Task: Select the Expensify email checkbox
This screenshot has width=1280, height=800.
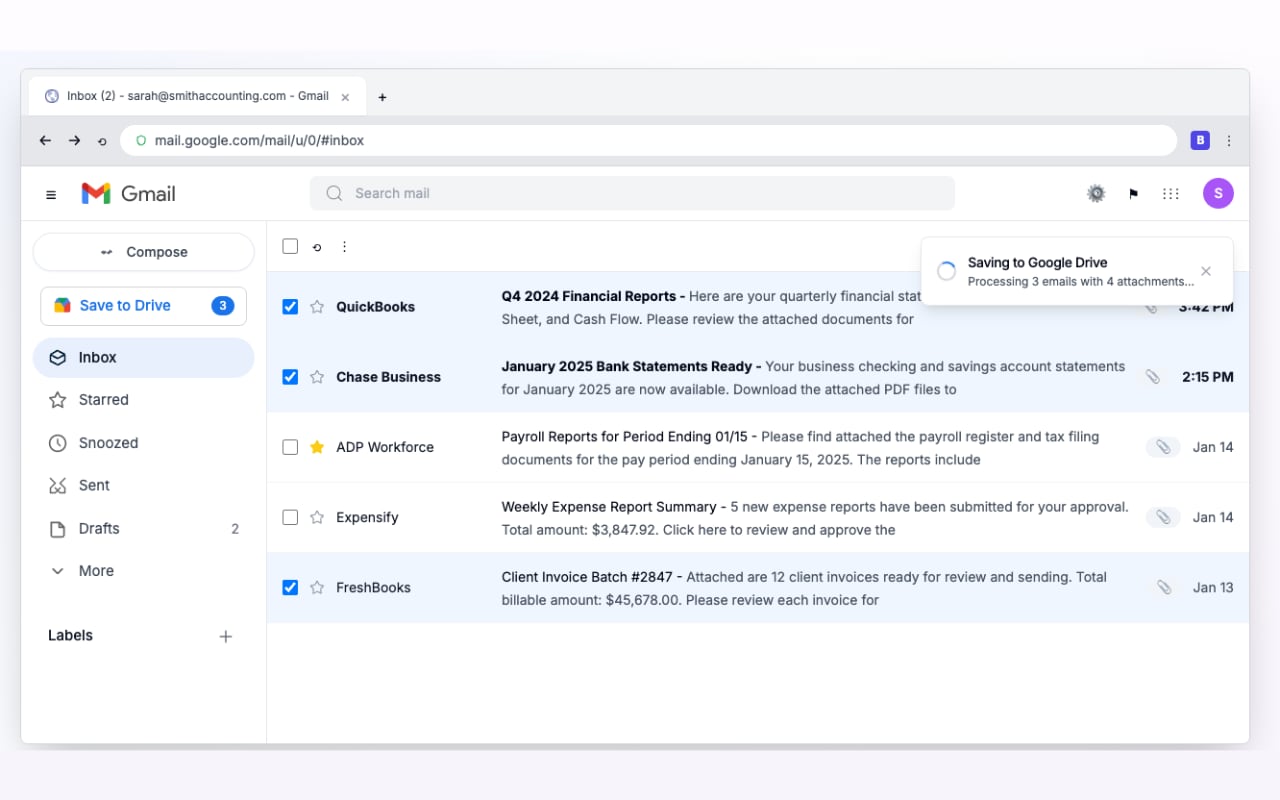Action: click(290, 517)
